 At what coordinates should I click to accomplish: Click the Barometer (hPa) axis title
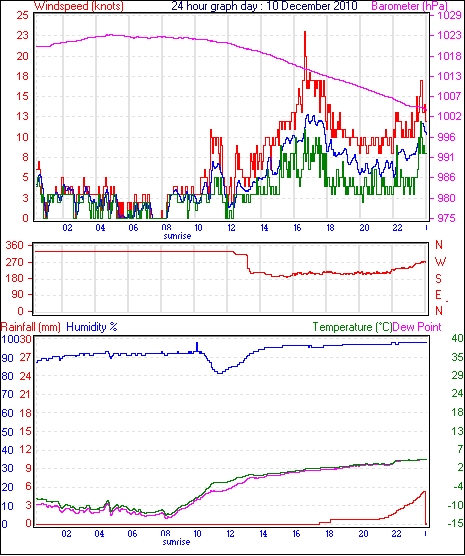(409, 6)
